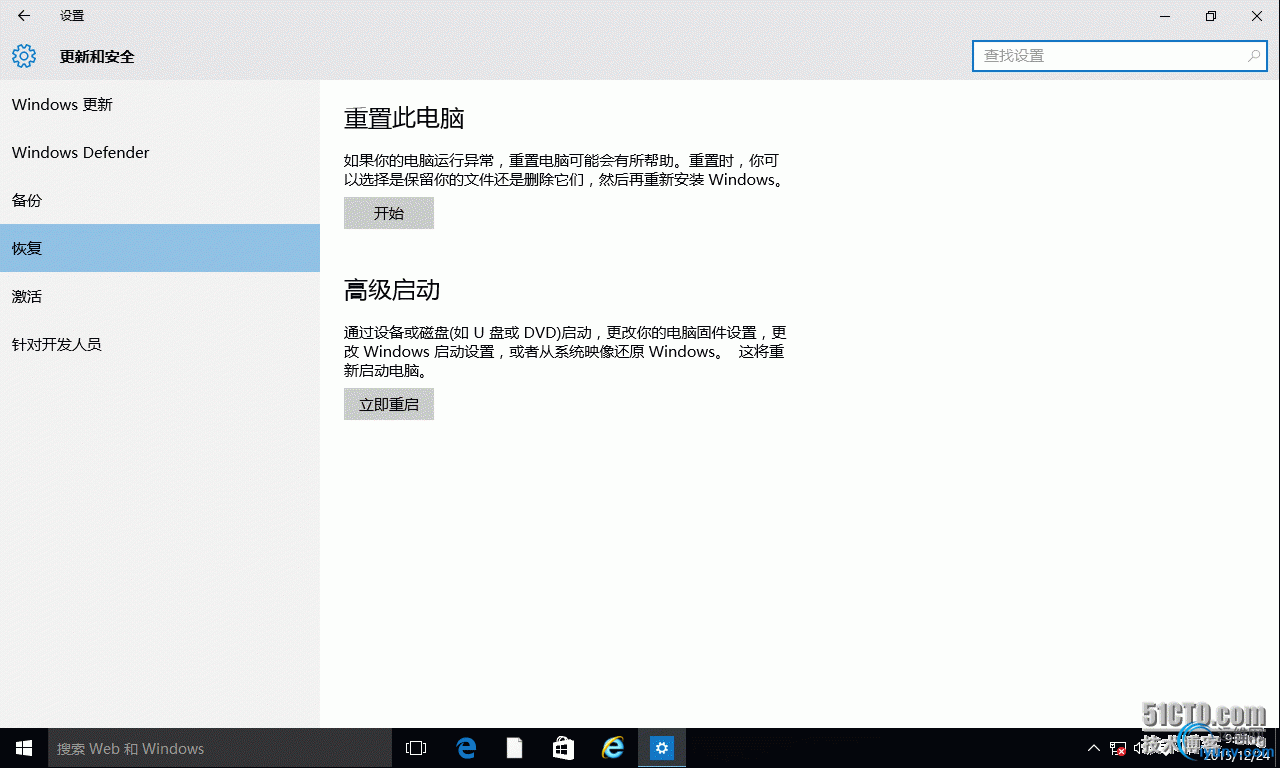Viewport: 1280px width, 768px height.
Task: Show hidden system tray icons
Action: point(1094,748)
